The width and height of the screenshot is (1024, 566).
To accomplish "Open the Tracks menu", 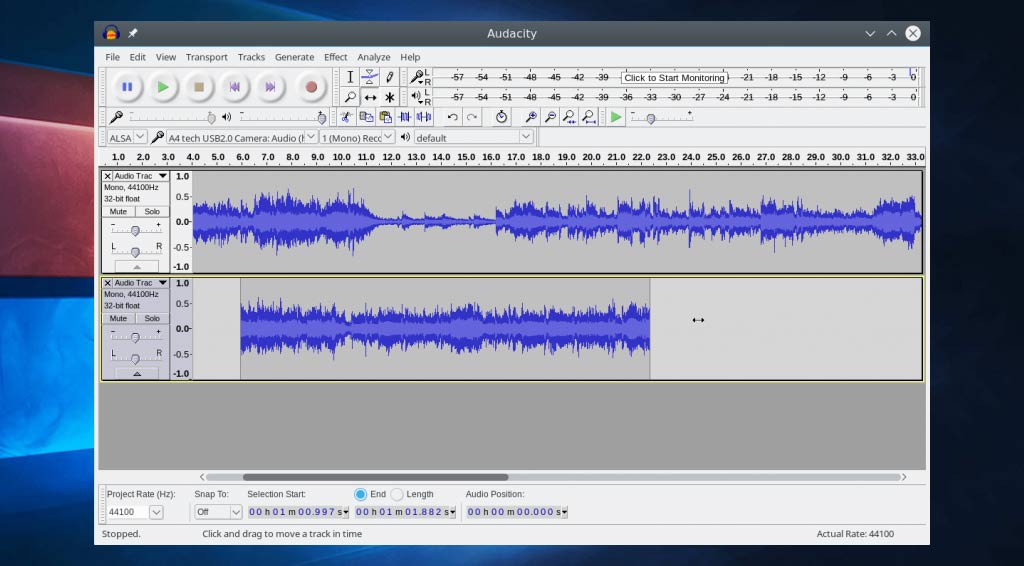I will tap(251, 57).
